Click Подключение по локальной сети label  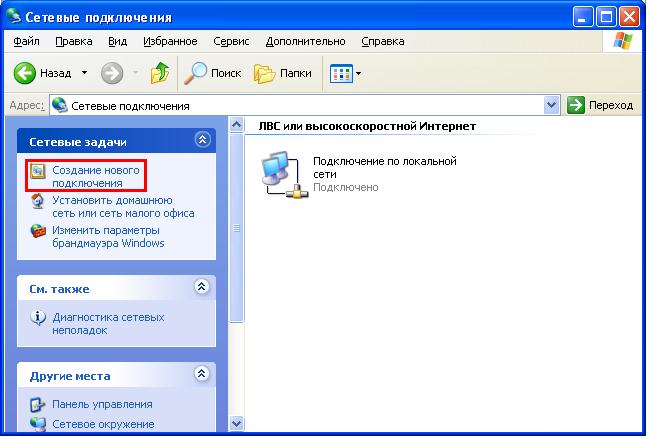(x=384, y=167)
